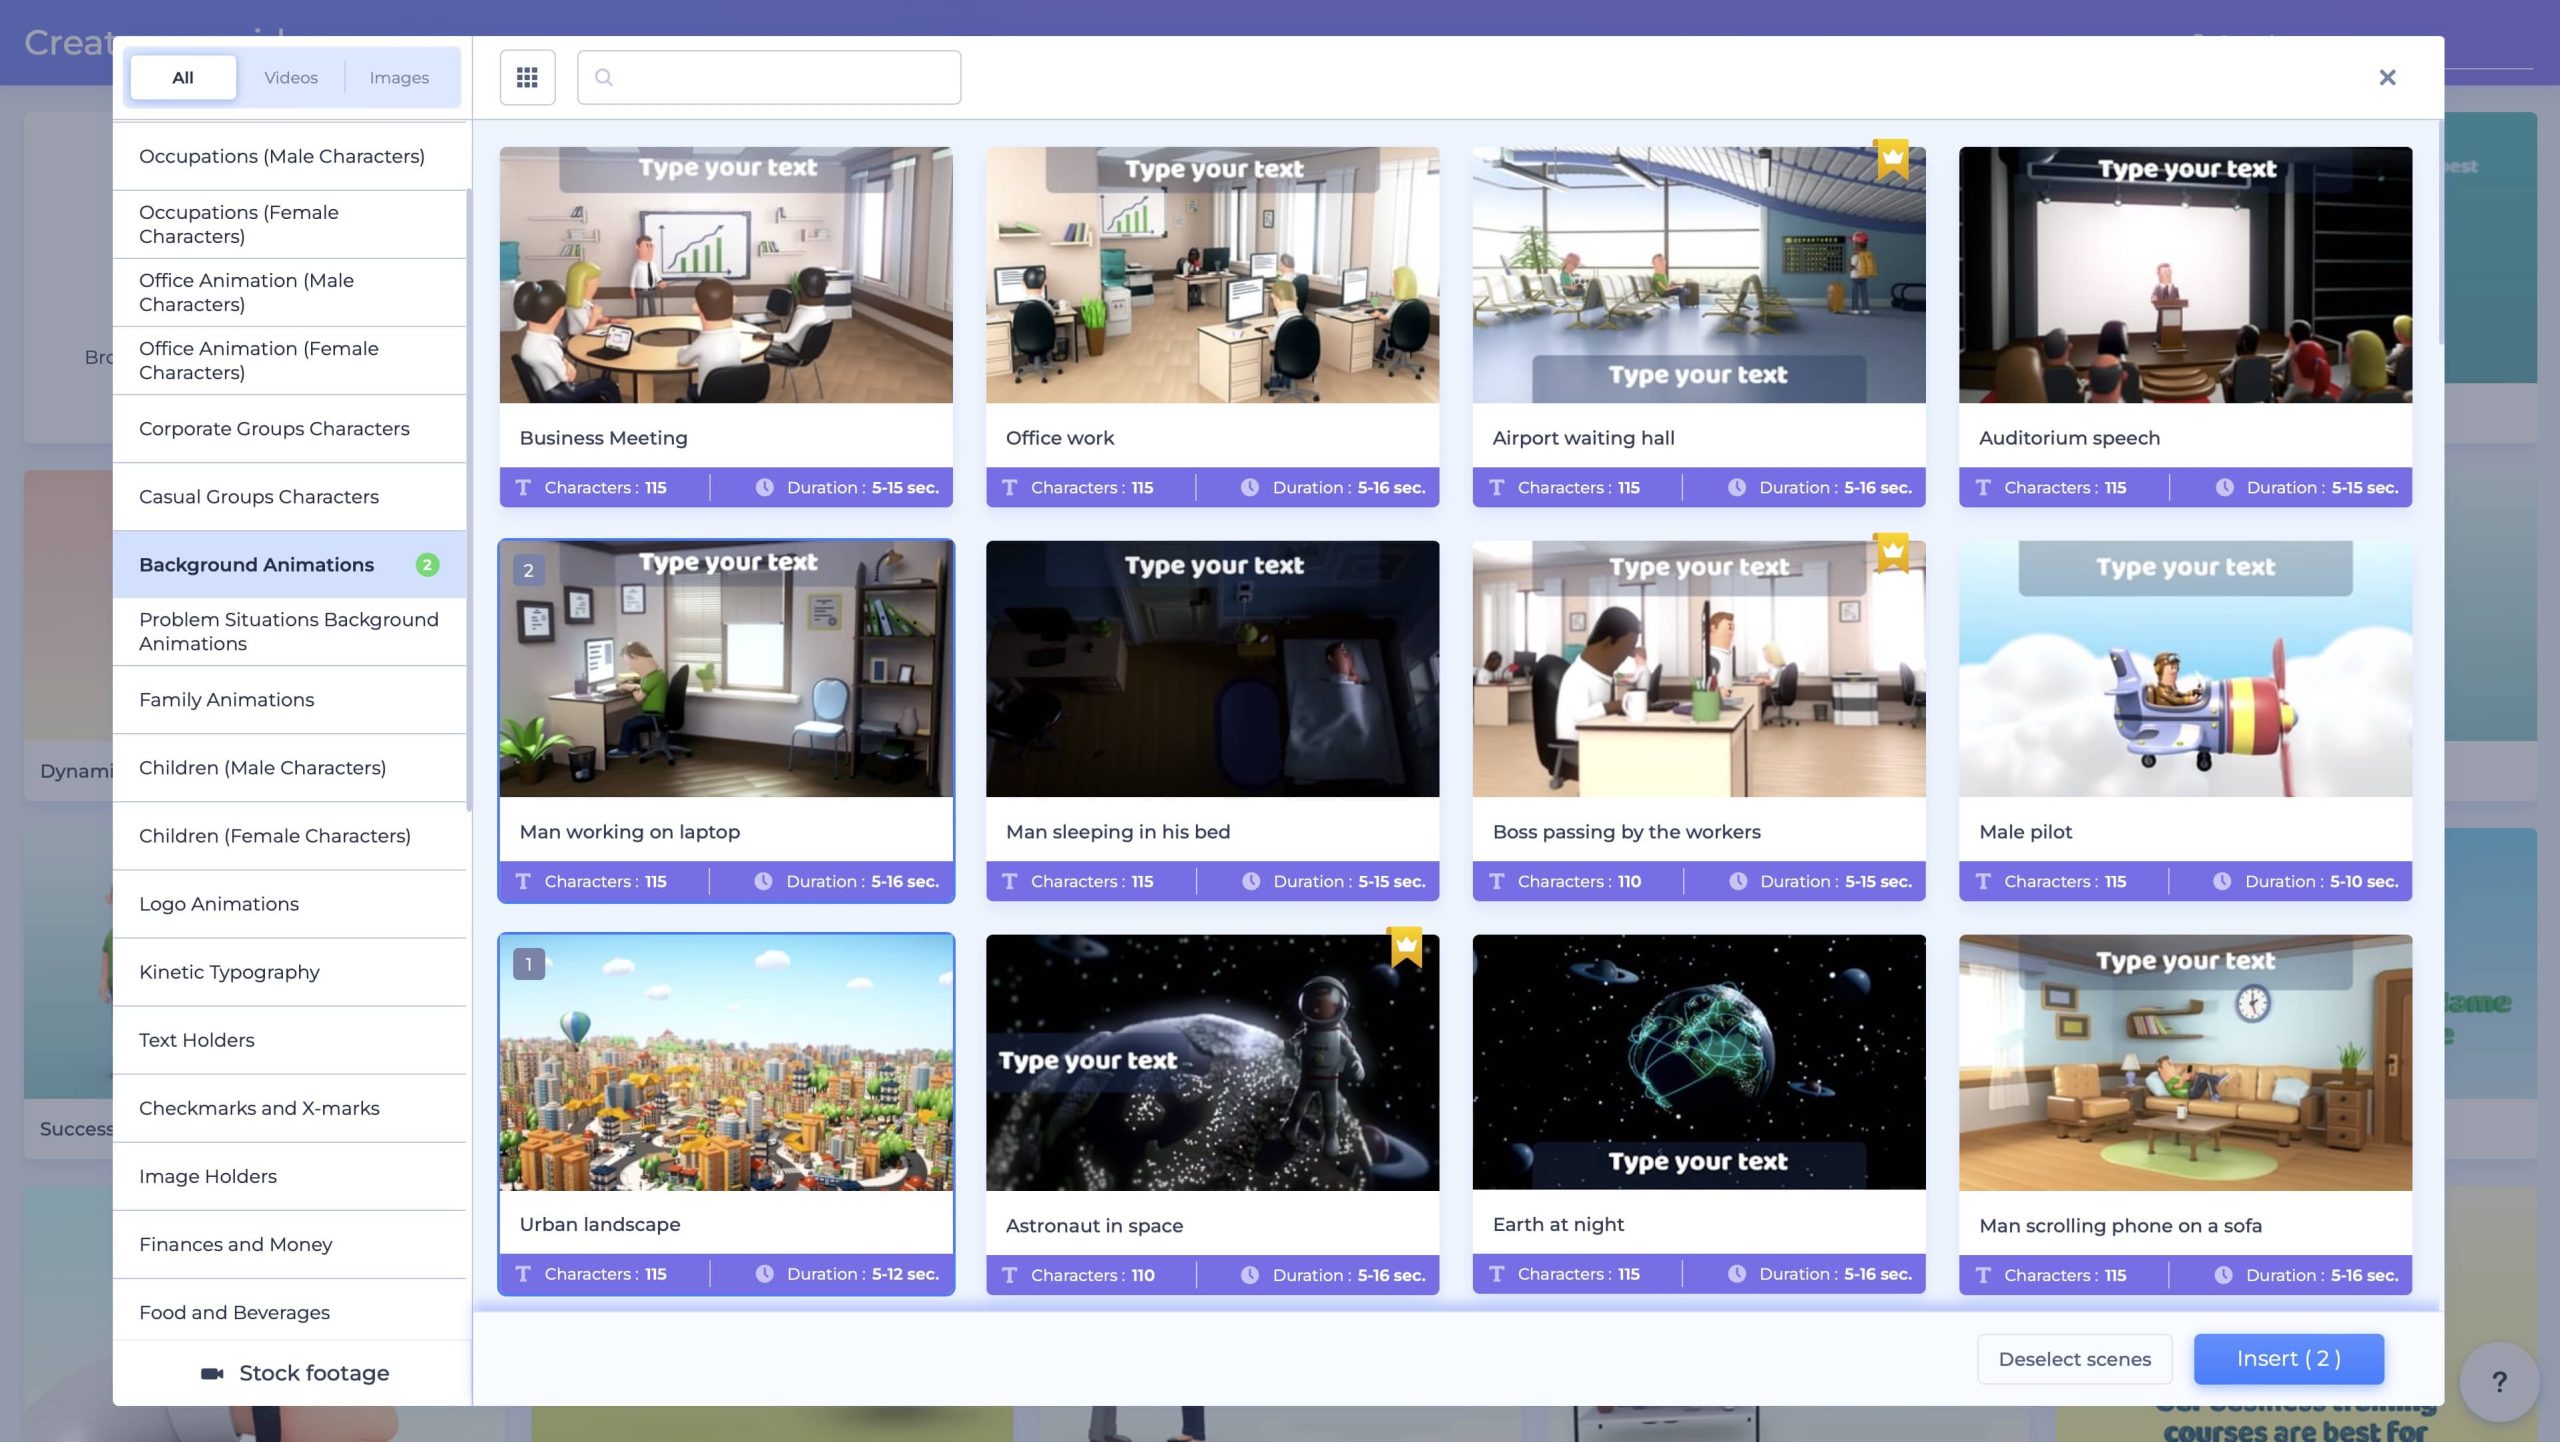The height and width of the screenshot is (1442, 2560).
Task: Click the category list scrollbar
Action: click(x=468, y=500)
